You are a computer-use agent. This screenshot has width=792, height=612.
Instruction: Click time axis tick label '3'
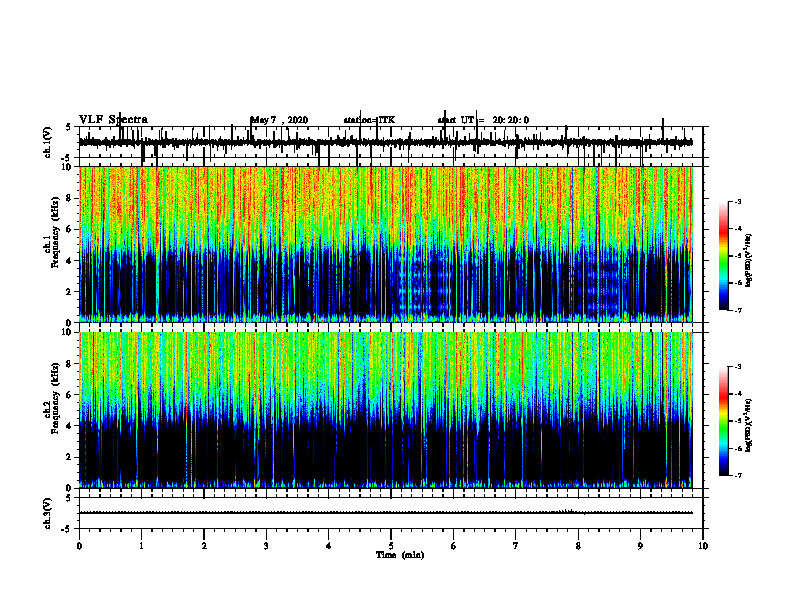click(x=266, y=546)
